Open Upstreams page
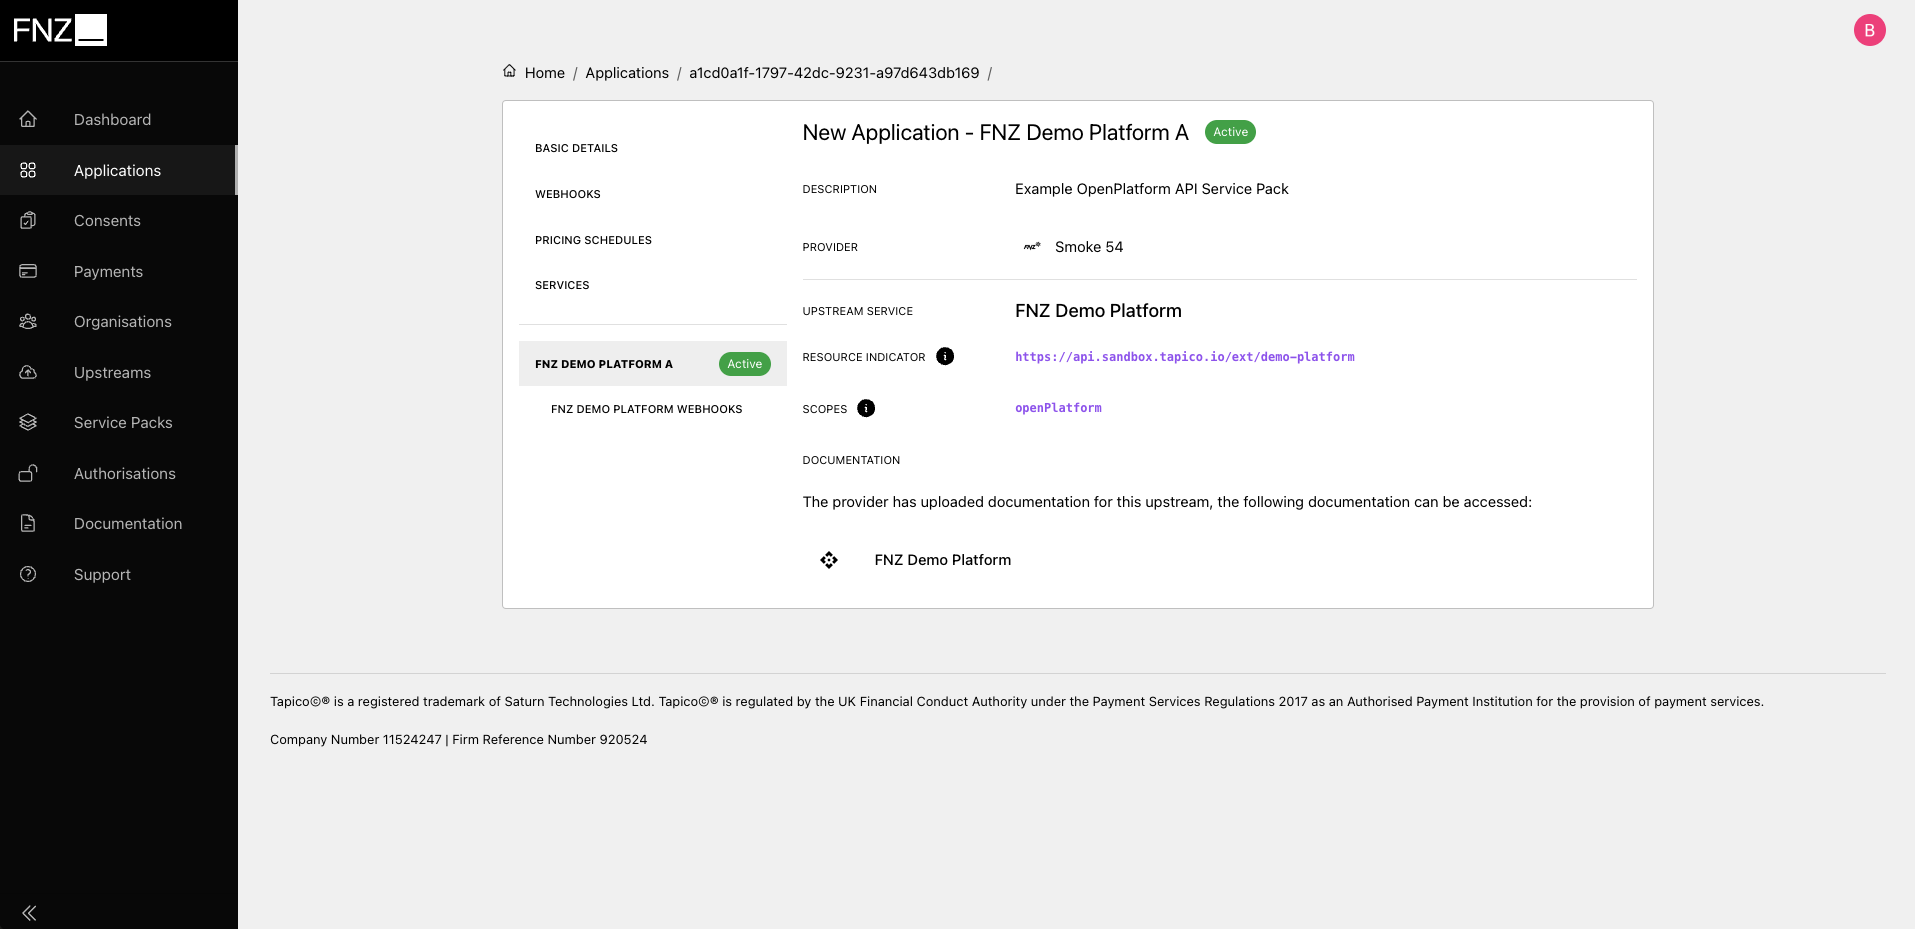The width and height of the screenshot is (1915, 929). [112, 372]
